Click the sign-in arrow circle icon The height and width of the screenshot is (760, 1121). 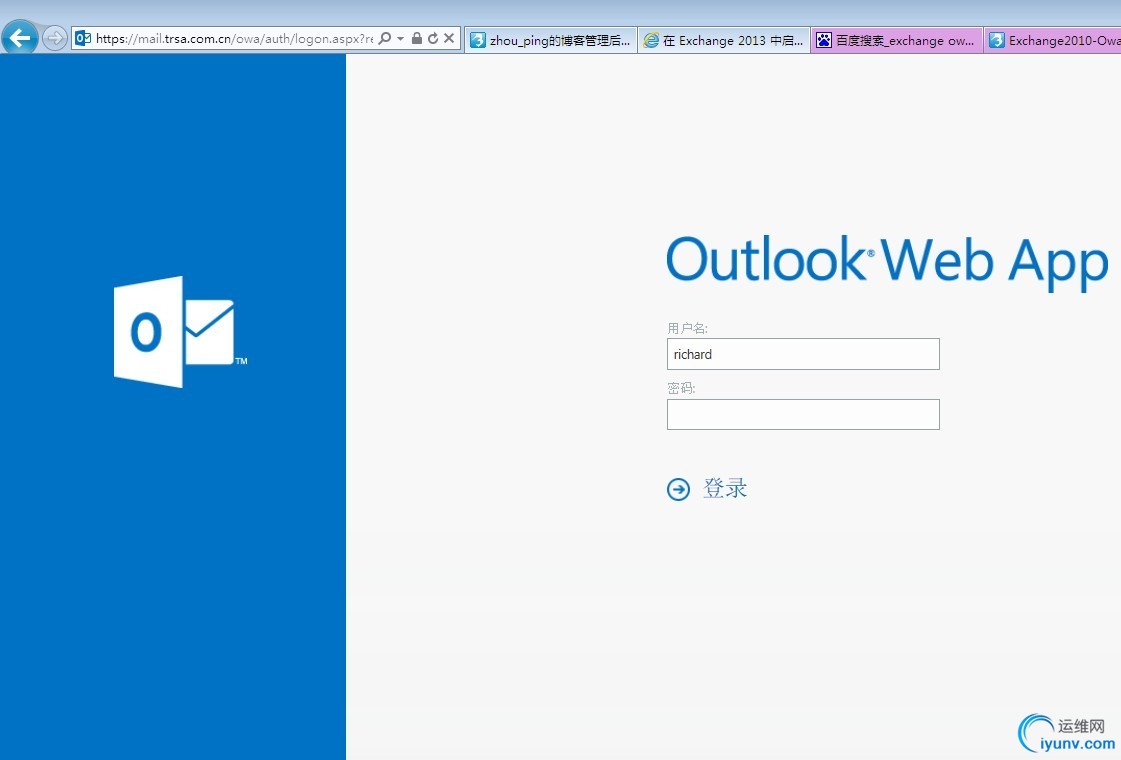[678, 489]
